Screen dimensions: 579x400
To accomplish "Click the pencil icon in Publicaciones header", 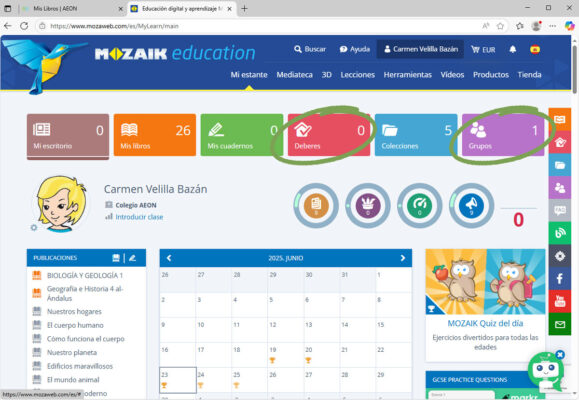I will point(132,258).
